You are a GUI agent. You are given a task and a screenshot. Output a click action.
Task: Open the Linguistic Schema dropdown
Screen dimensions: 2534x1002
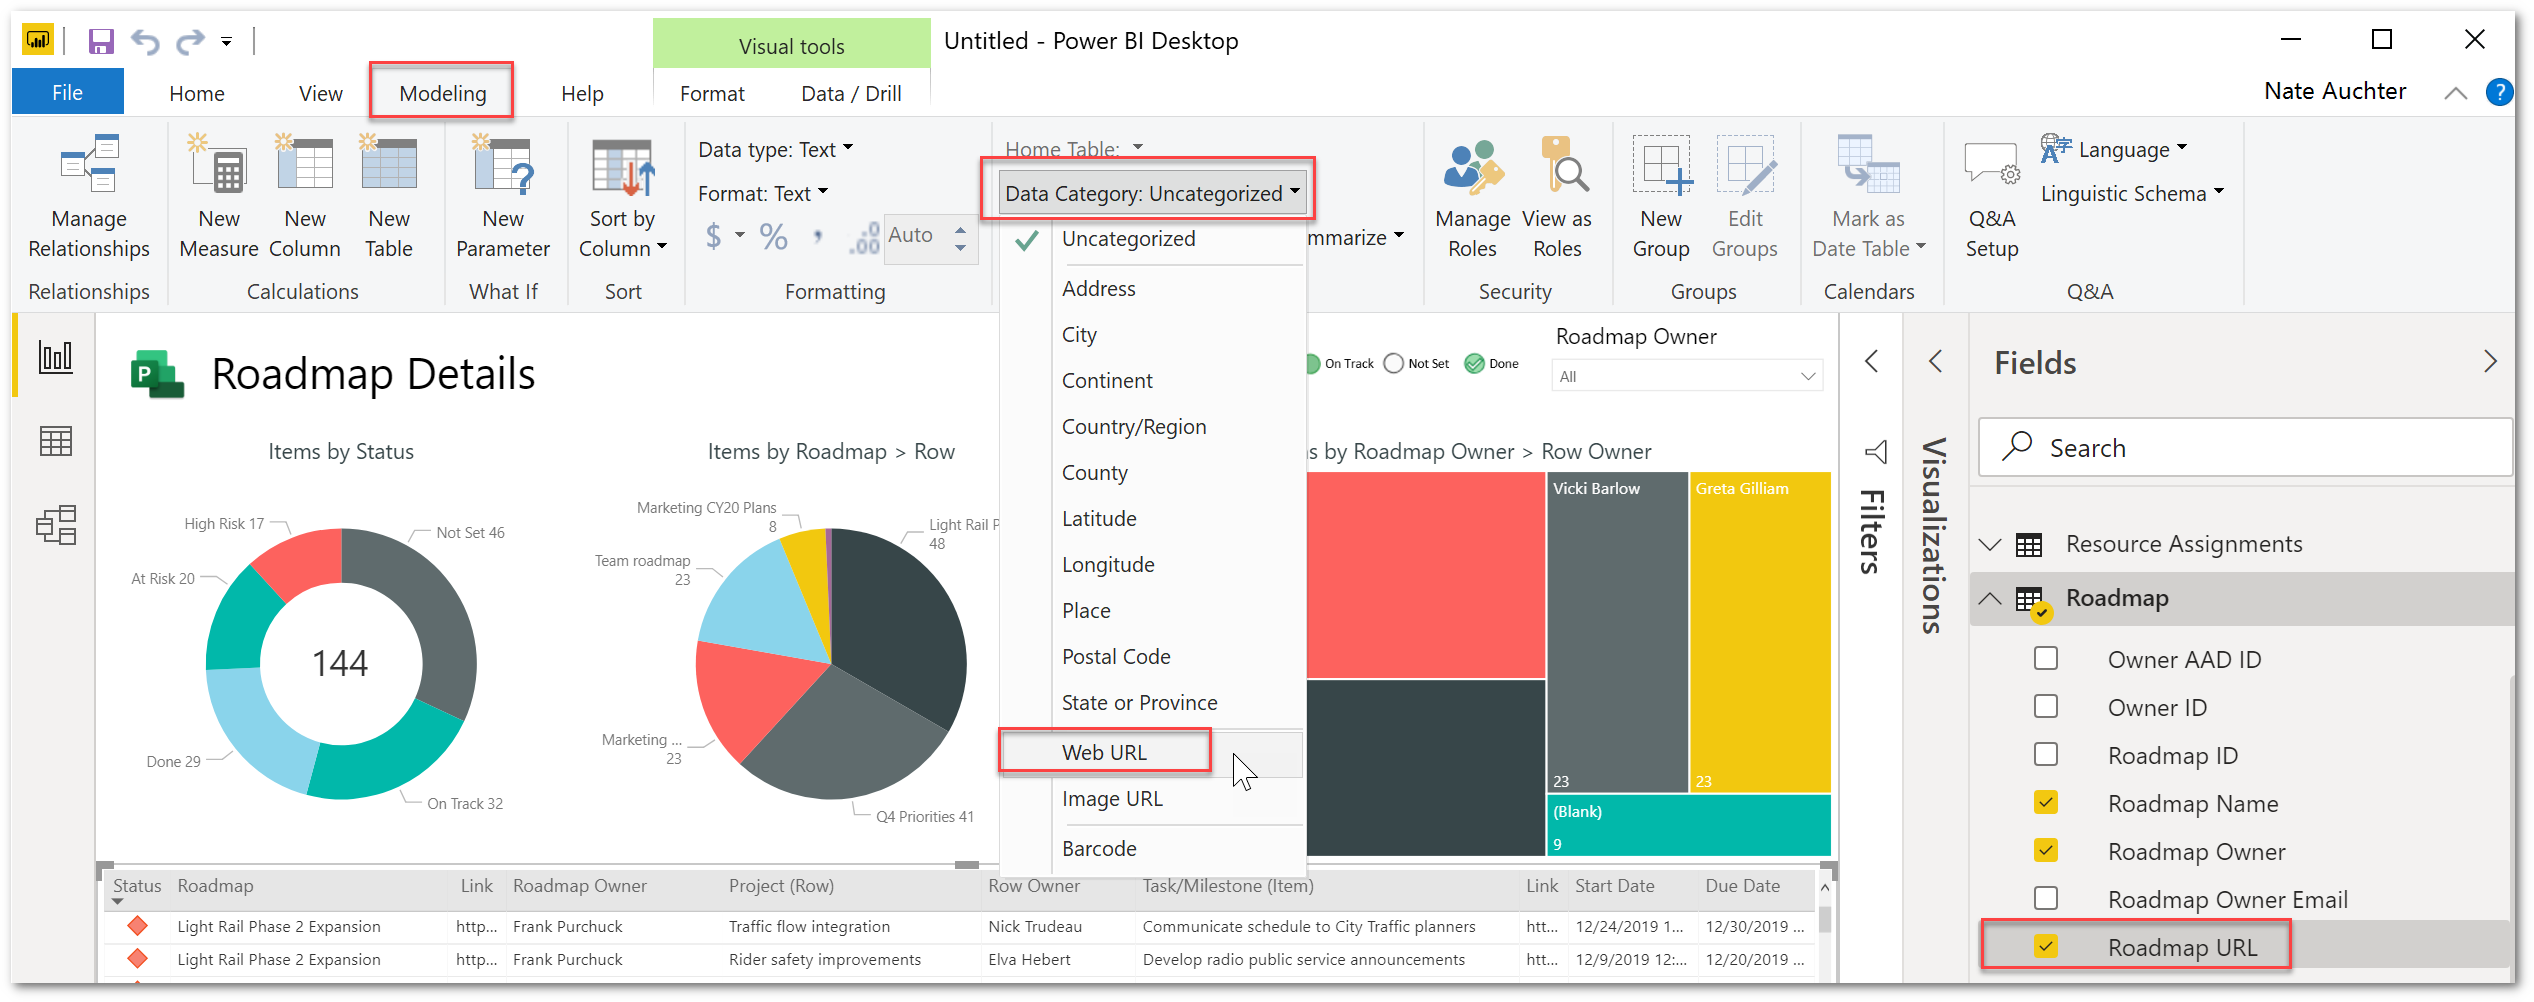coord(2132,193)
